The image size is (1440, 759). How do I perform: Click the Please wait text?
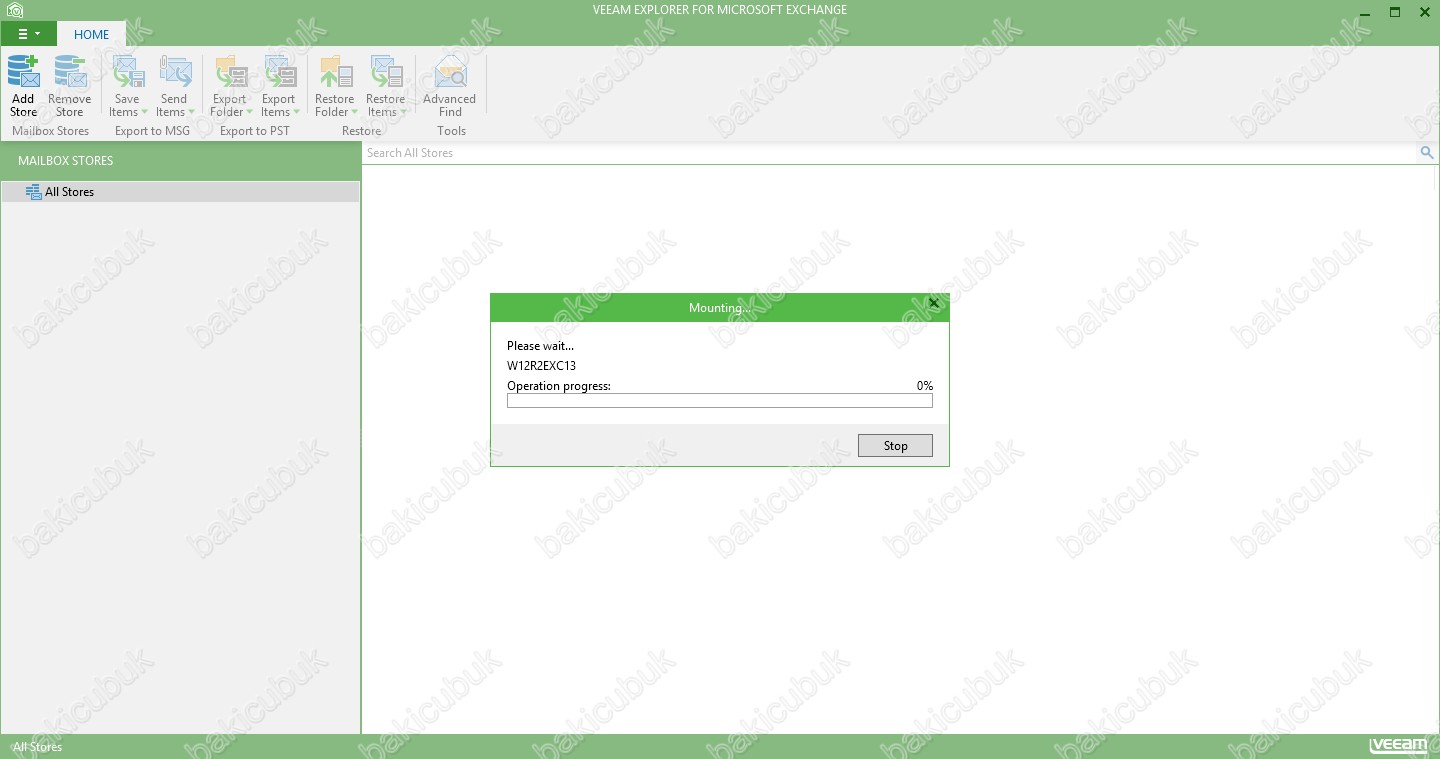click(x=540, y=346)
